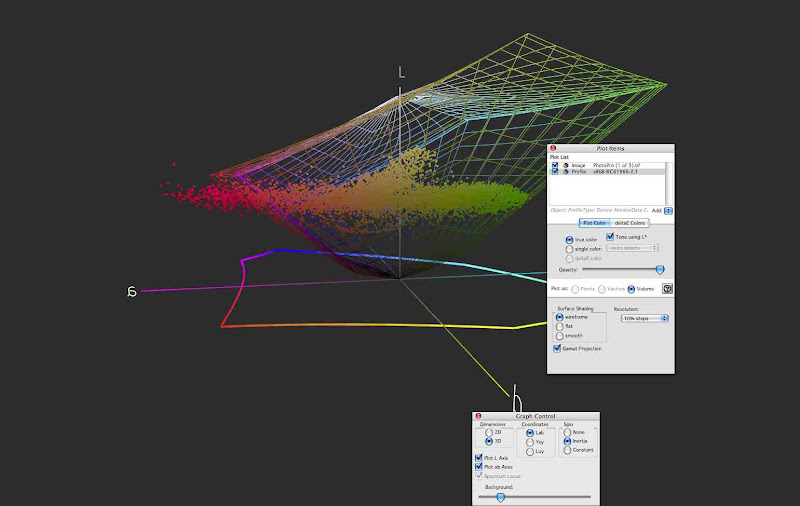This screenshot has height=506, width=800.
Task: Select Luv coordinates
Action: 530,452
